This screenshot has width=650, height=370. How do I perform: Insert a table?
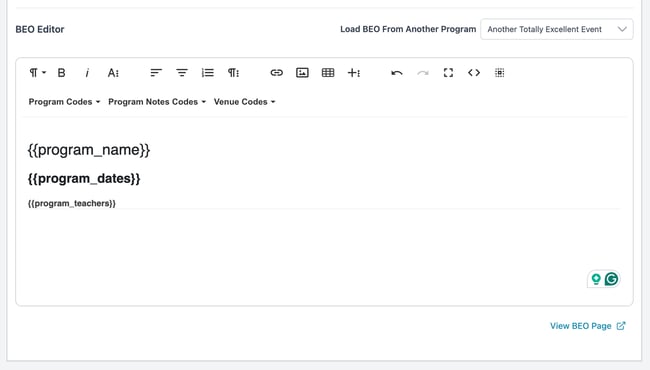[x=328, y=73]
